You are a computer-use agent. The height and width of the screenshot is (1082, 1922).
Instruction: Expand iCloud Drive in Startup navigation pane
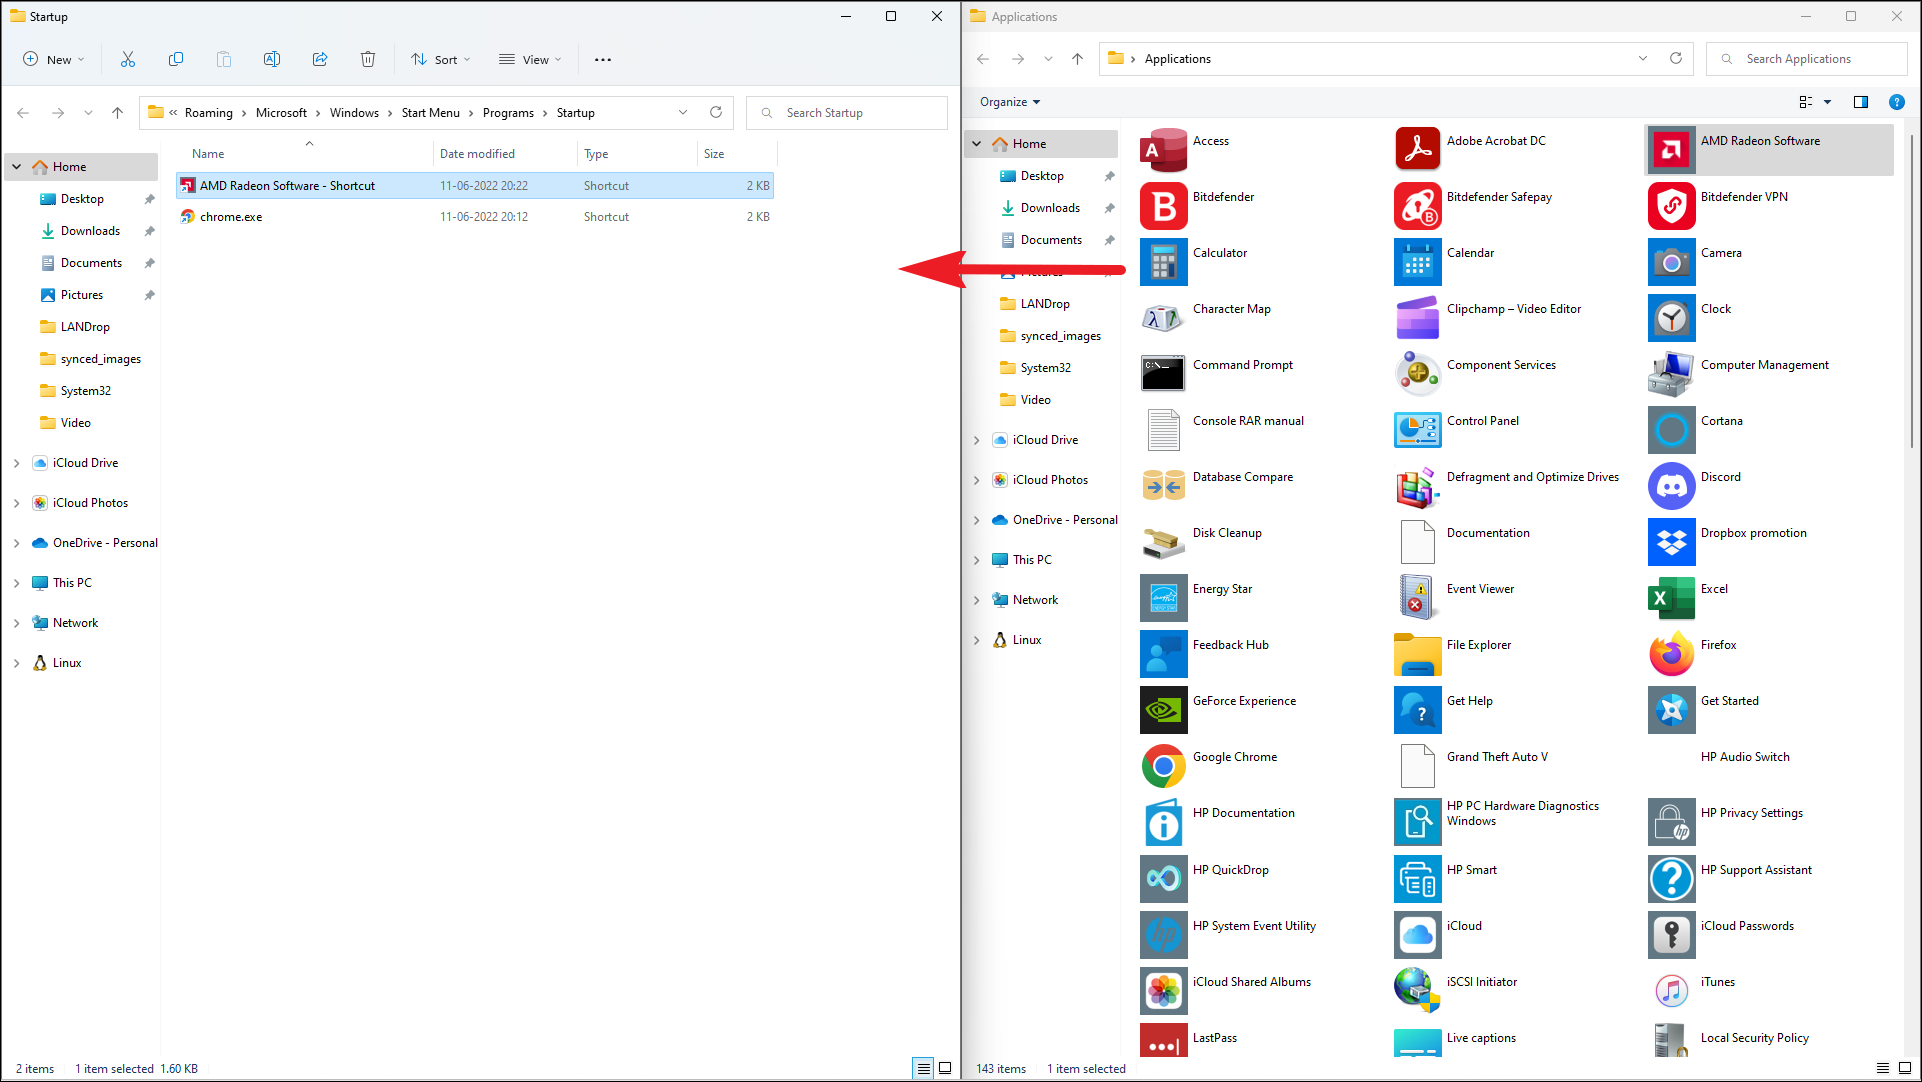tap(16, 463)
